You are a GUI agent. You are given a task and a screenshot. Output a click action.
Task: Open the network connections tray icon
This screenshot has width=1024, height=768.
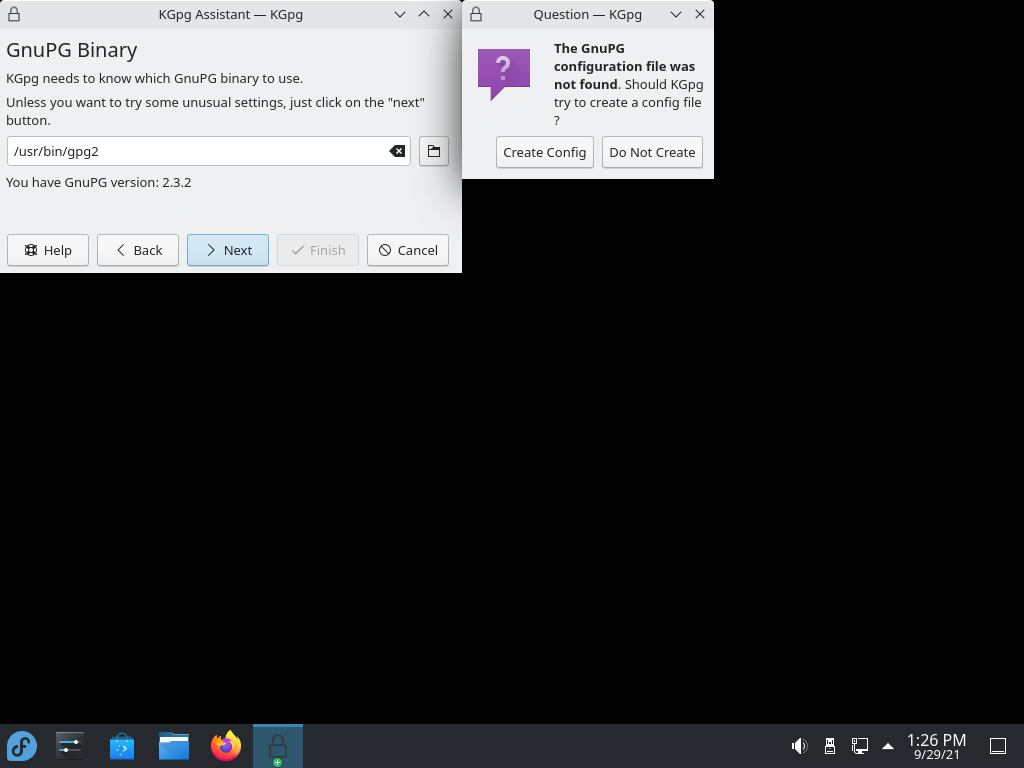pyautogui.click(x=859, y=746)
